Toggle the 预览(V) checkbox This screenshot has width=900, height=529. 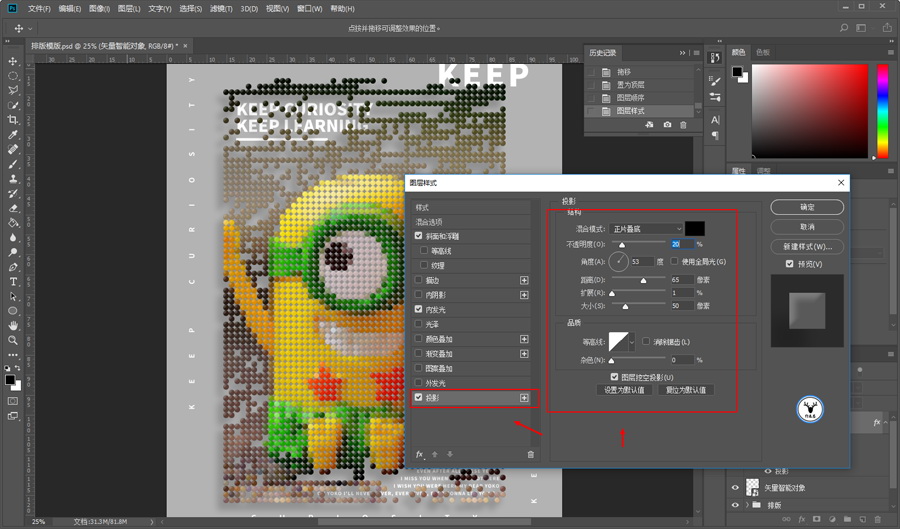[789, 264]
